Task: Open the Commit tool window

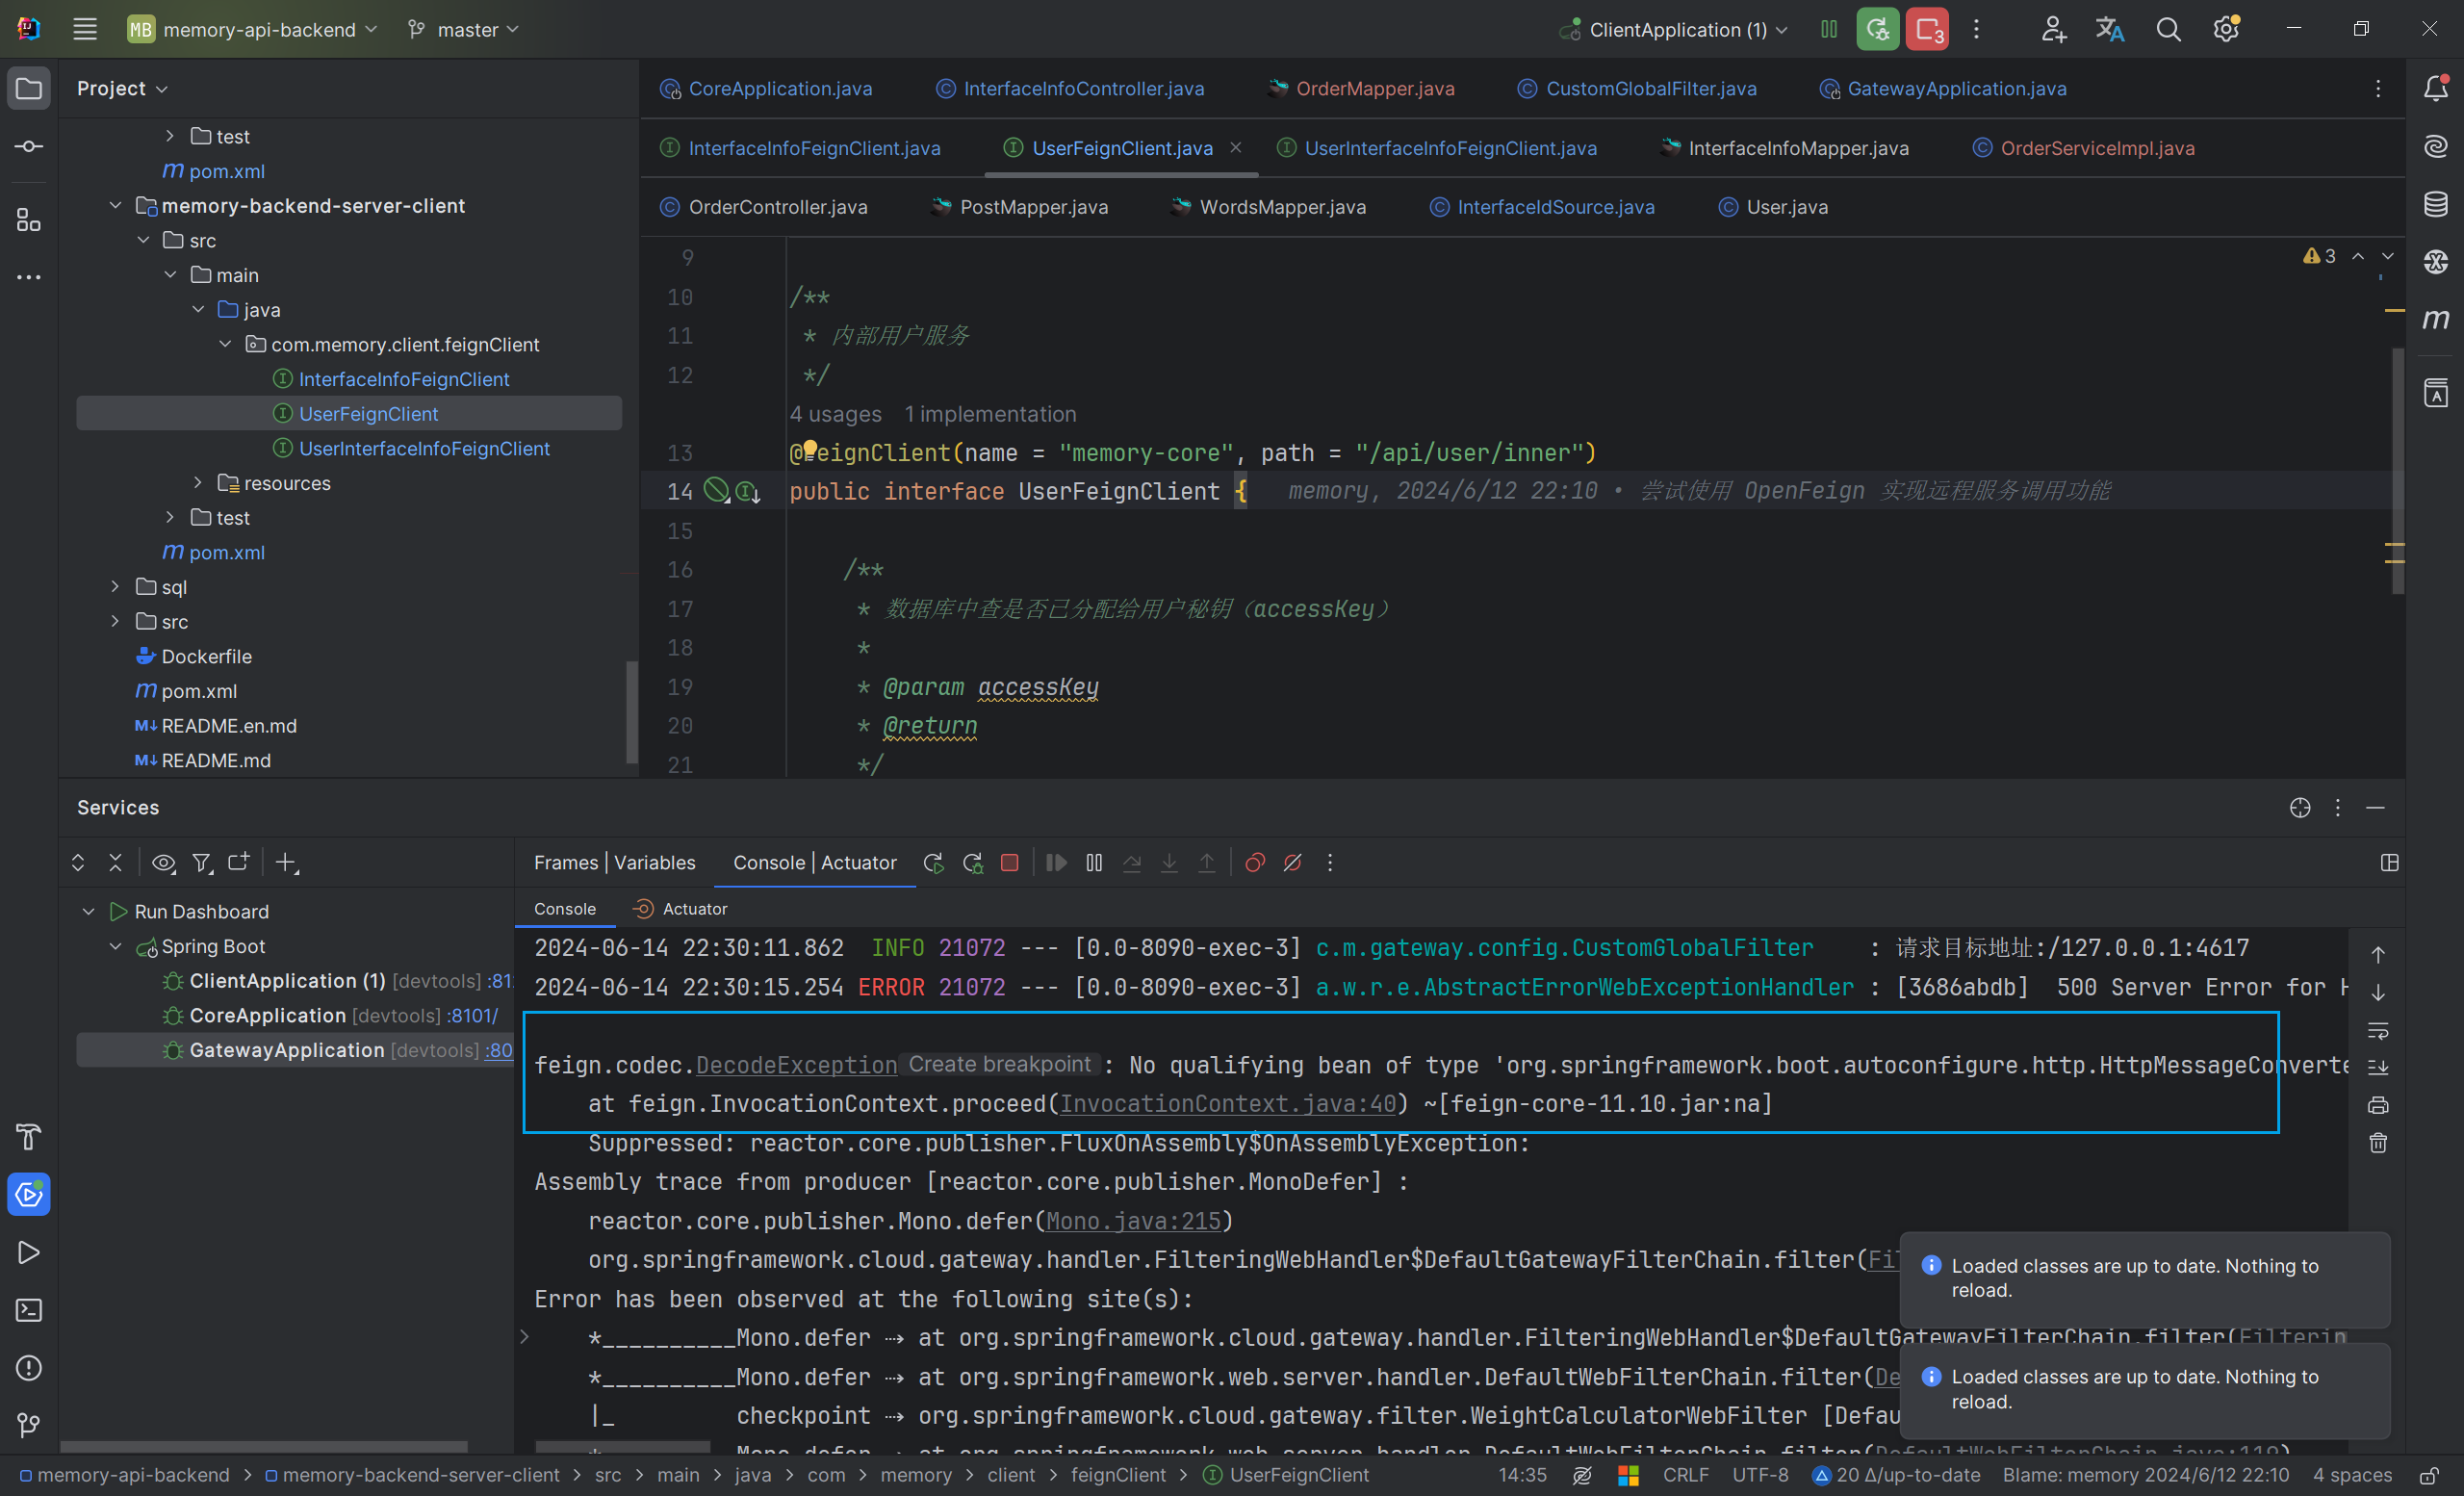Action: (x=29, y=147)
